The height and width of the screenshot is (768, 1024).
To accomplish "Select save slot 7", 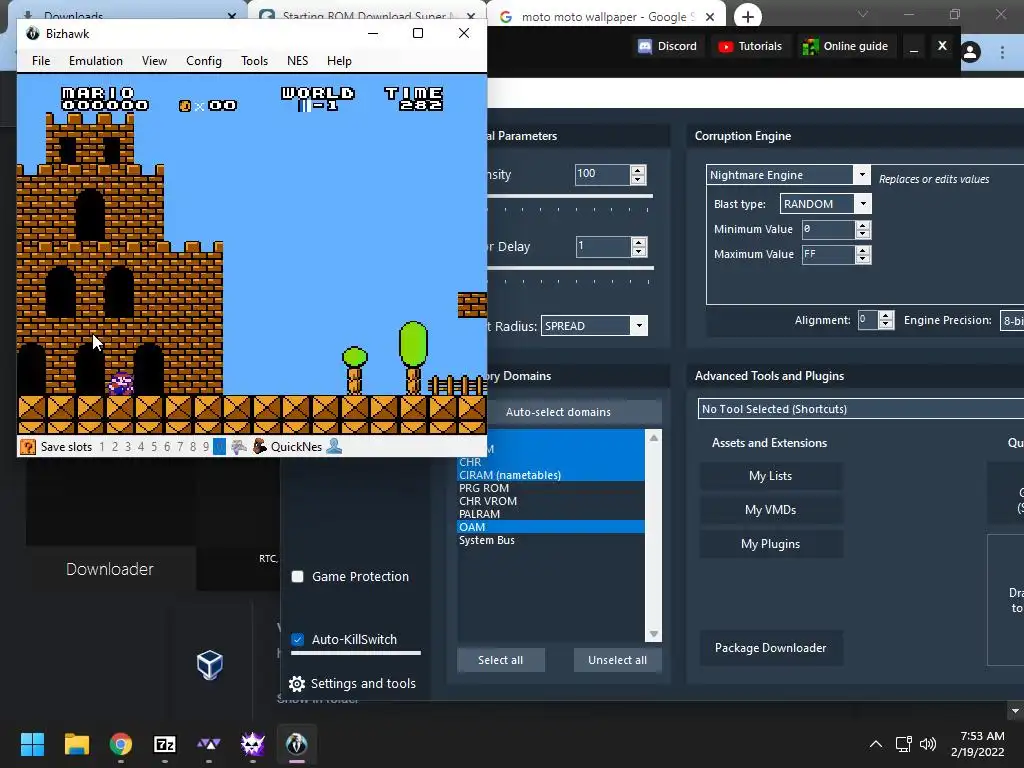I will point(180,447).
